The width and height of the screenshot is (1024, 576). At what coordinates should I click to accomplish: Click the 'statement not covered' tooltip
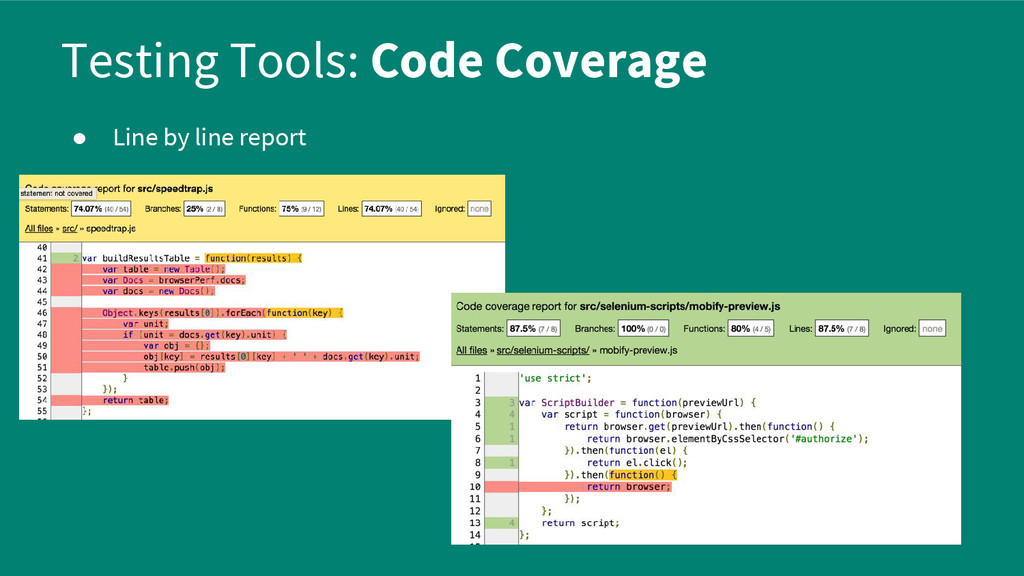click(x=58, y=193)
